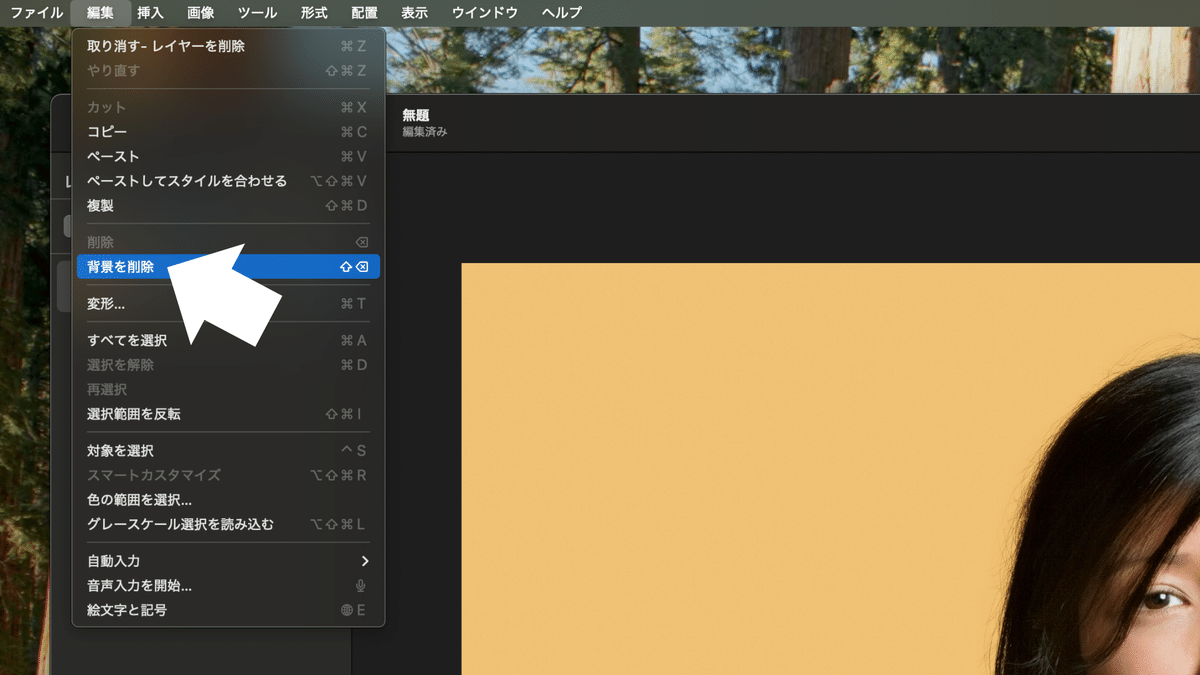The width and height of the screenshot is (1200, 675).
Task: Choose 選択範囲を反転
Action: click(x=228, y=414)
